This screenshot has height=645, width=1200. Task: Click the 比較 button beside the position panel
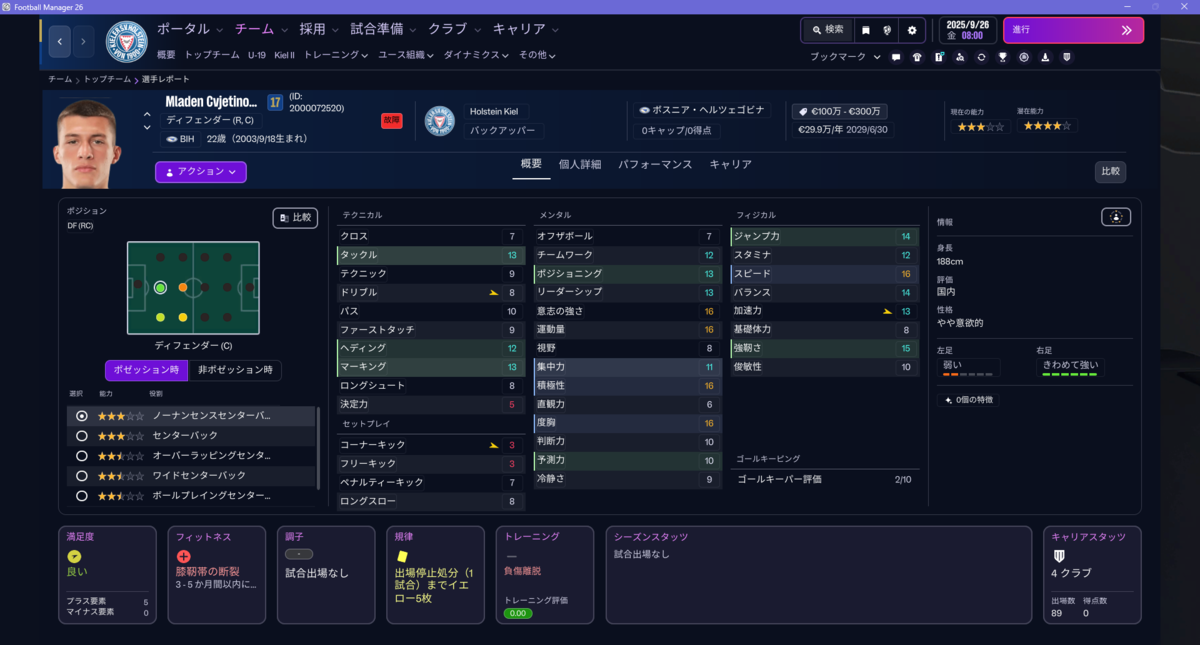[295, 217]
